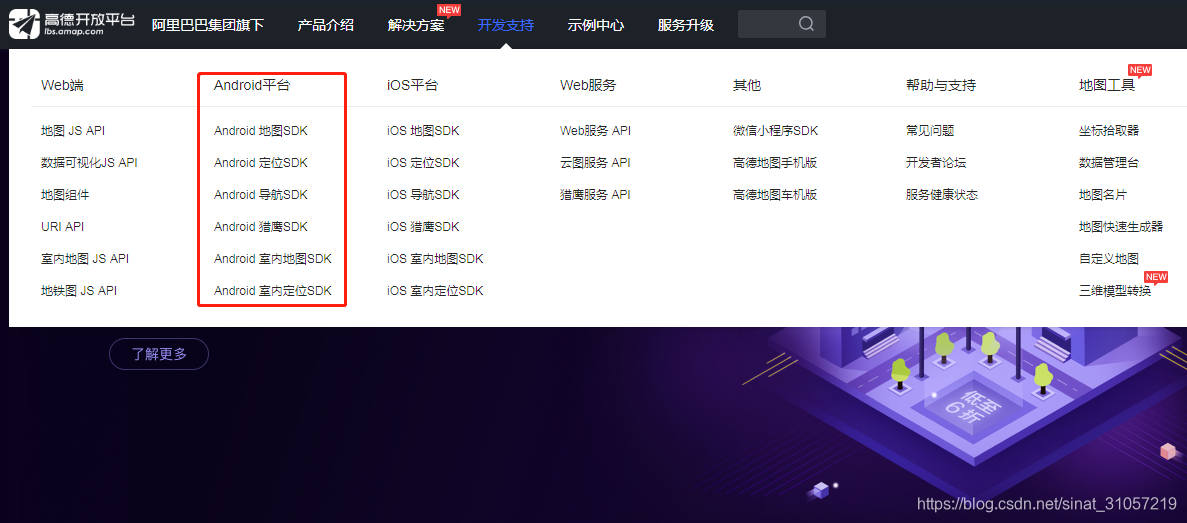Open the 示例中心 menu
The height and width of the screenshot is (523, 1187).
coord(596,25)
